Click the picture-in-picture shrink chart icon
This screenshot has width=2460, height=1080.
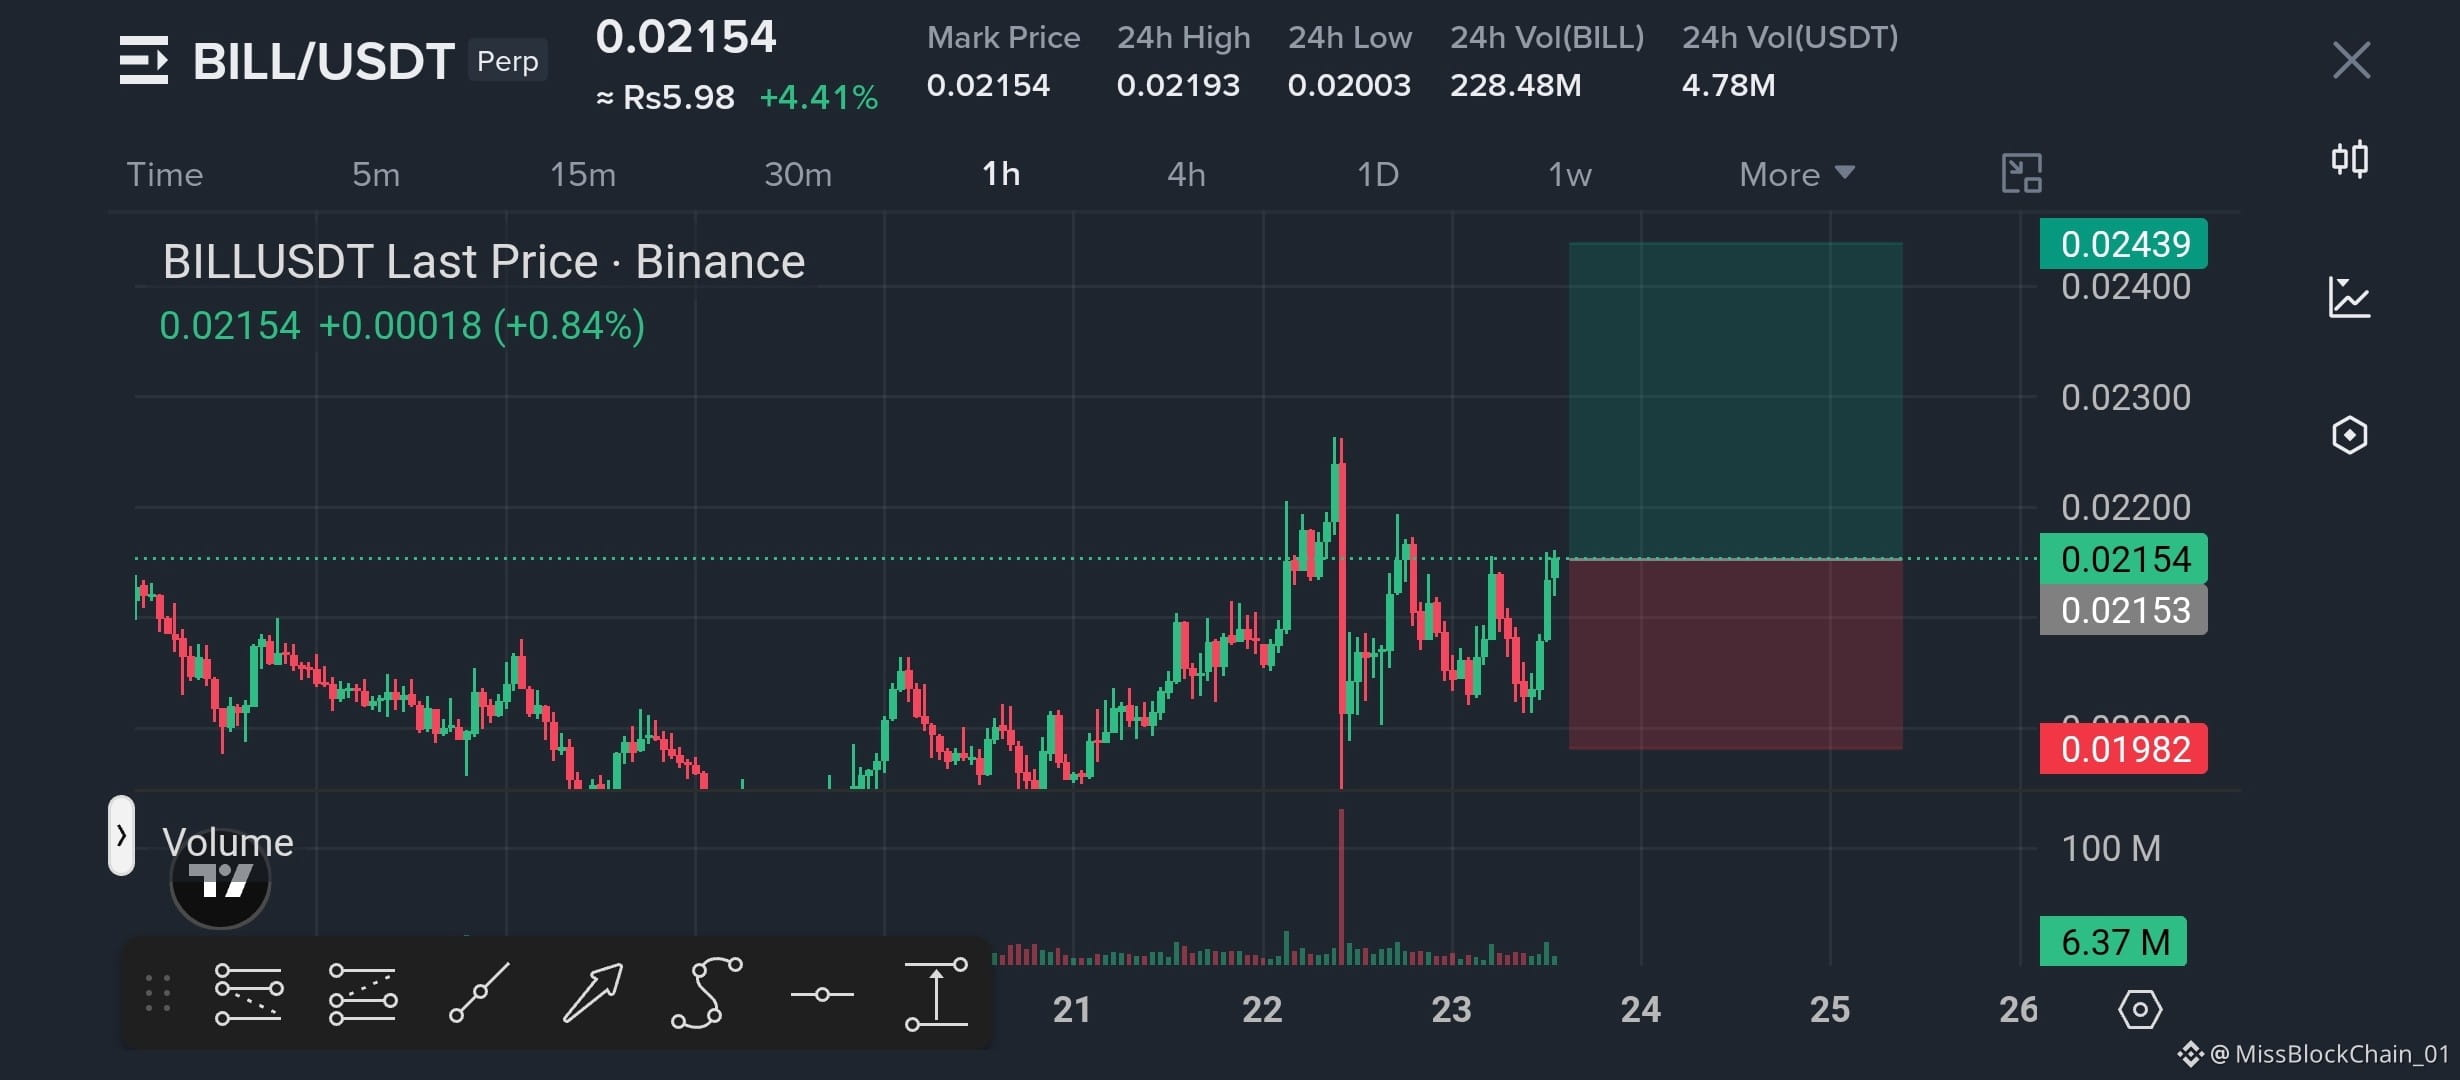coord(2021,173)
